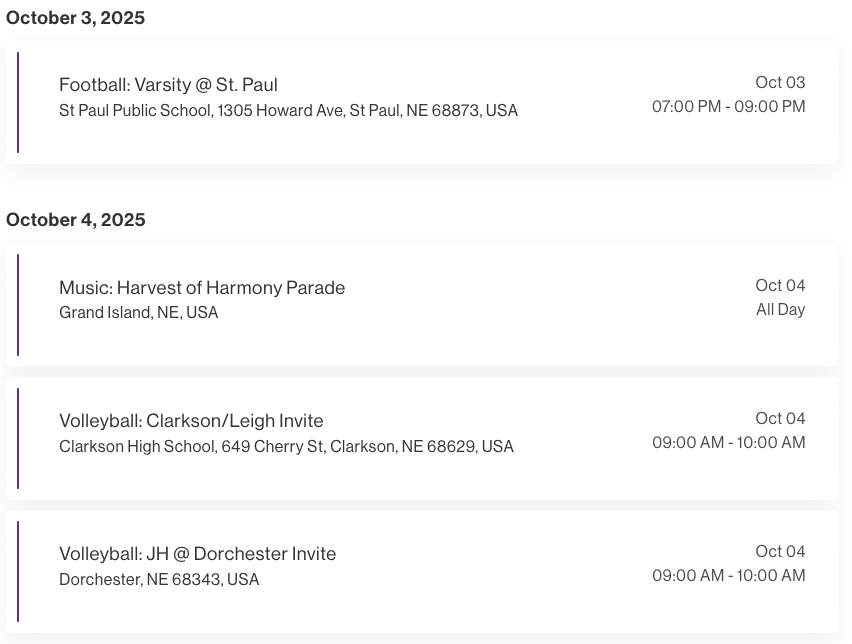
Task: Click the Oct 03 date label
Action: click(x=780, y=83)
